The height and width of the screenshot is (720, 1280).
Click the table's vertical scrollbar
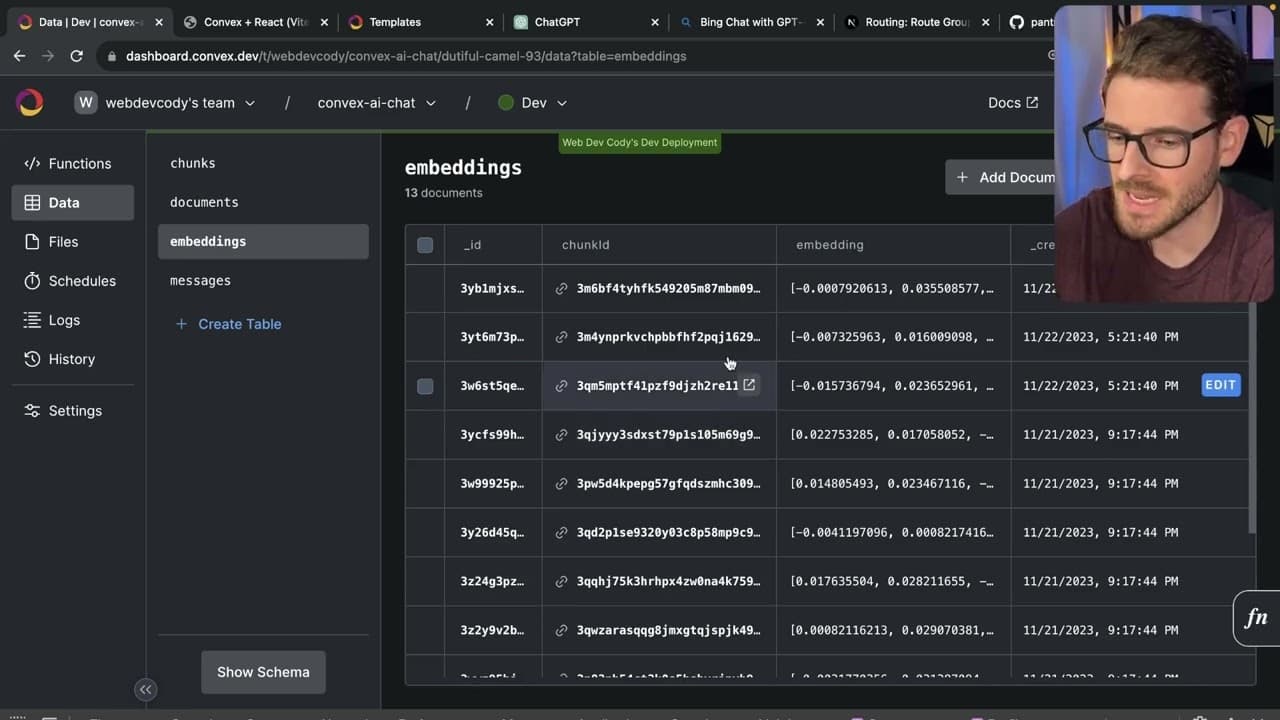(1251, 416)
